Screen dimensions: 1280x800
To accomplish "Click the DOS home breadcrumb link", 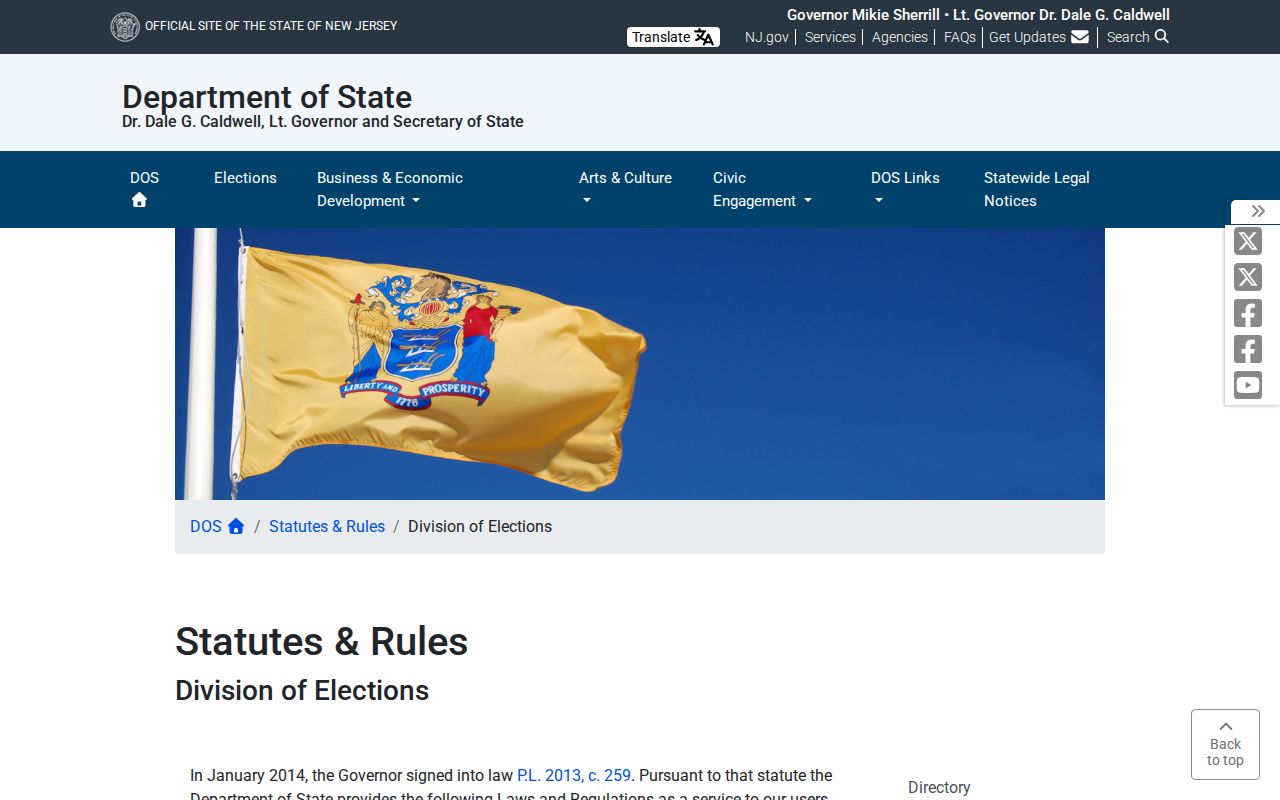I will pyautogui.click(x=217, y=526).
